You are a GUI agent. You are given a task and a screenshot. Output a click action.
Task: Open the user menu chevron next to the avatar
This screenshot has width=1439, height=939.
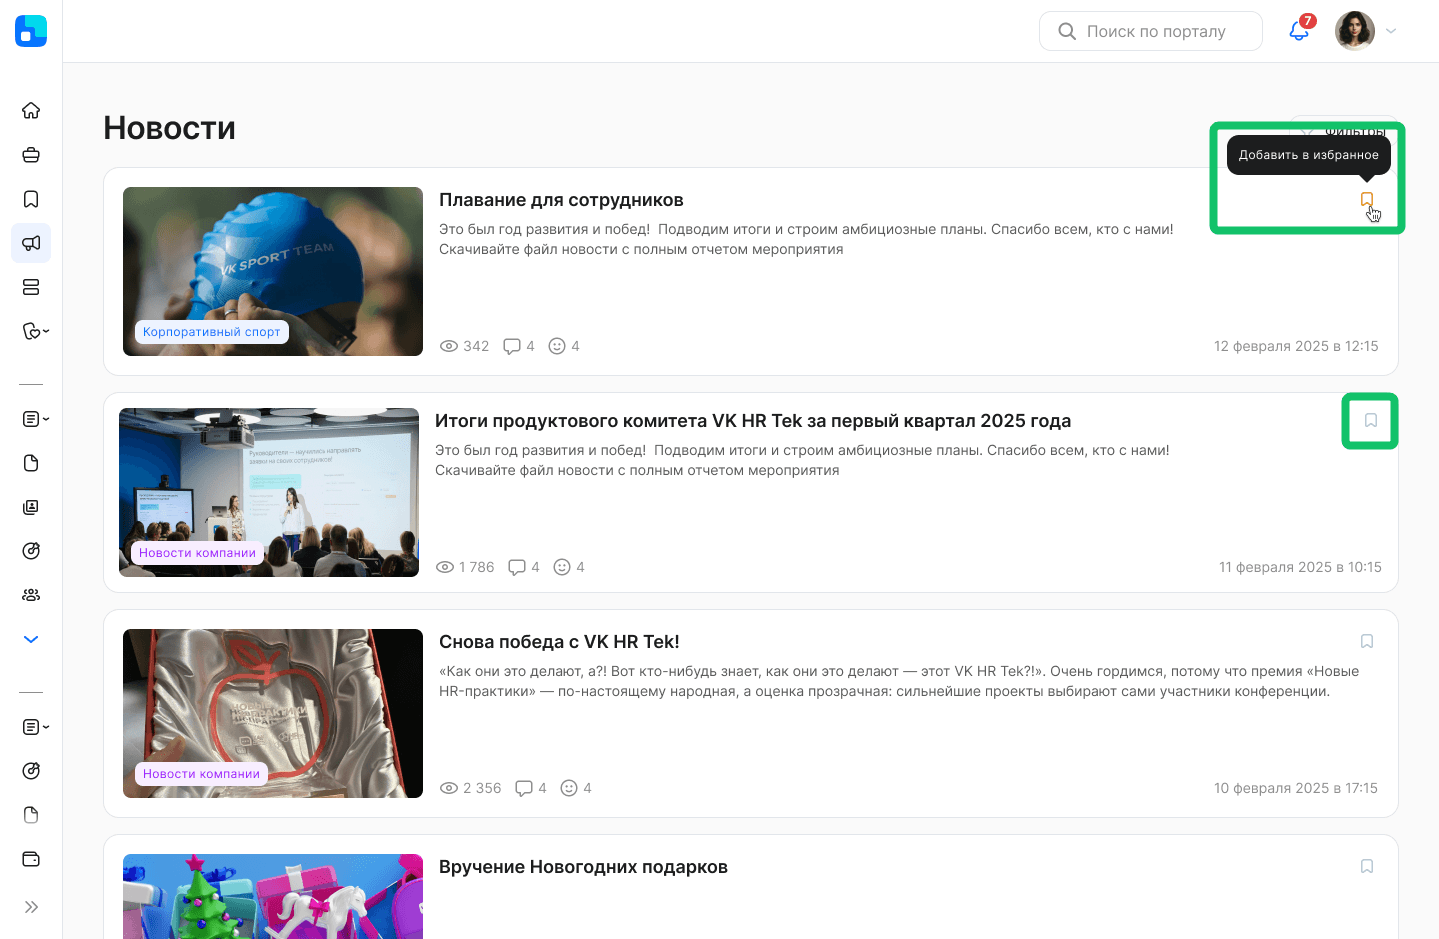coord(1391,31)
